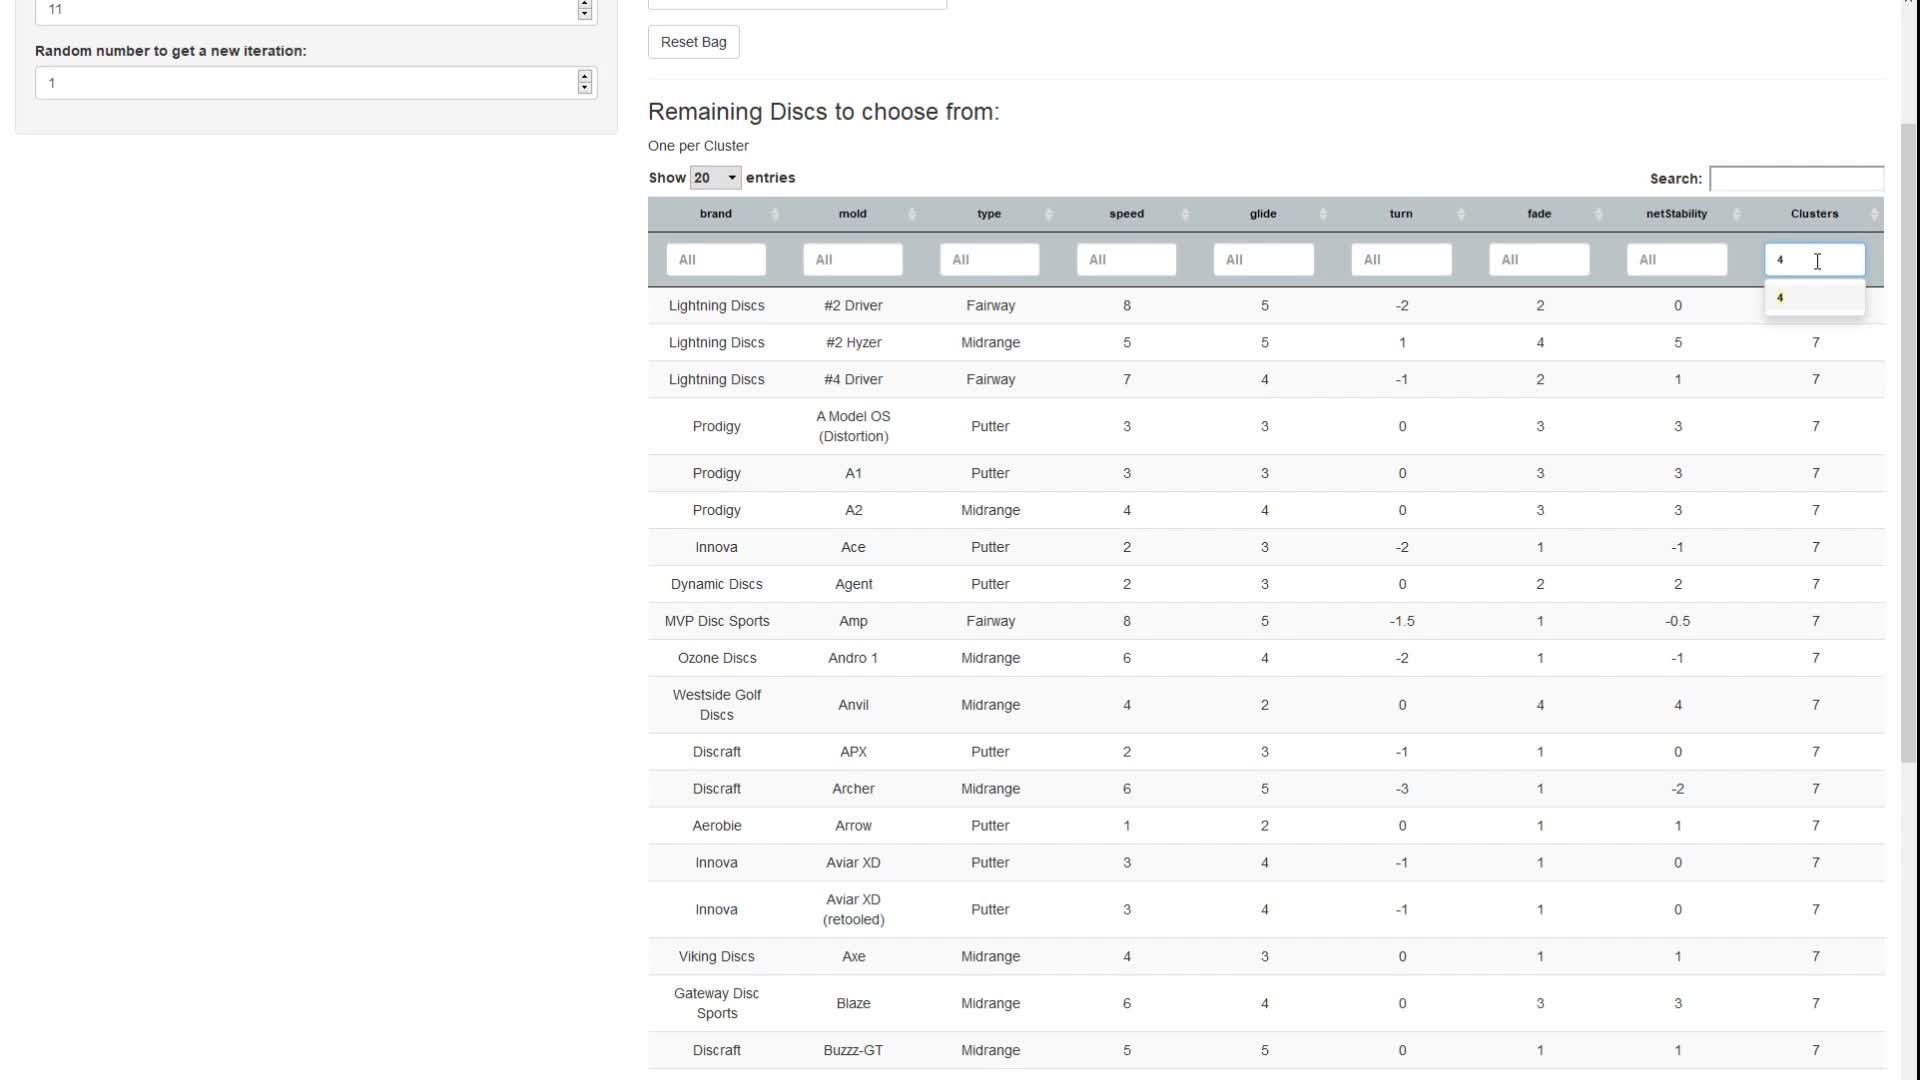
Task: Sort table by type column arrows
Action: point(1048,214)
